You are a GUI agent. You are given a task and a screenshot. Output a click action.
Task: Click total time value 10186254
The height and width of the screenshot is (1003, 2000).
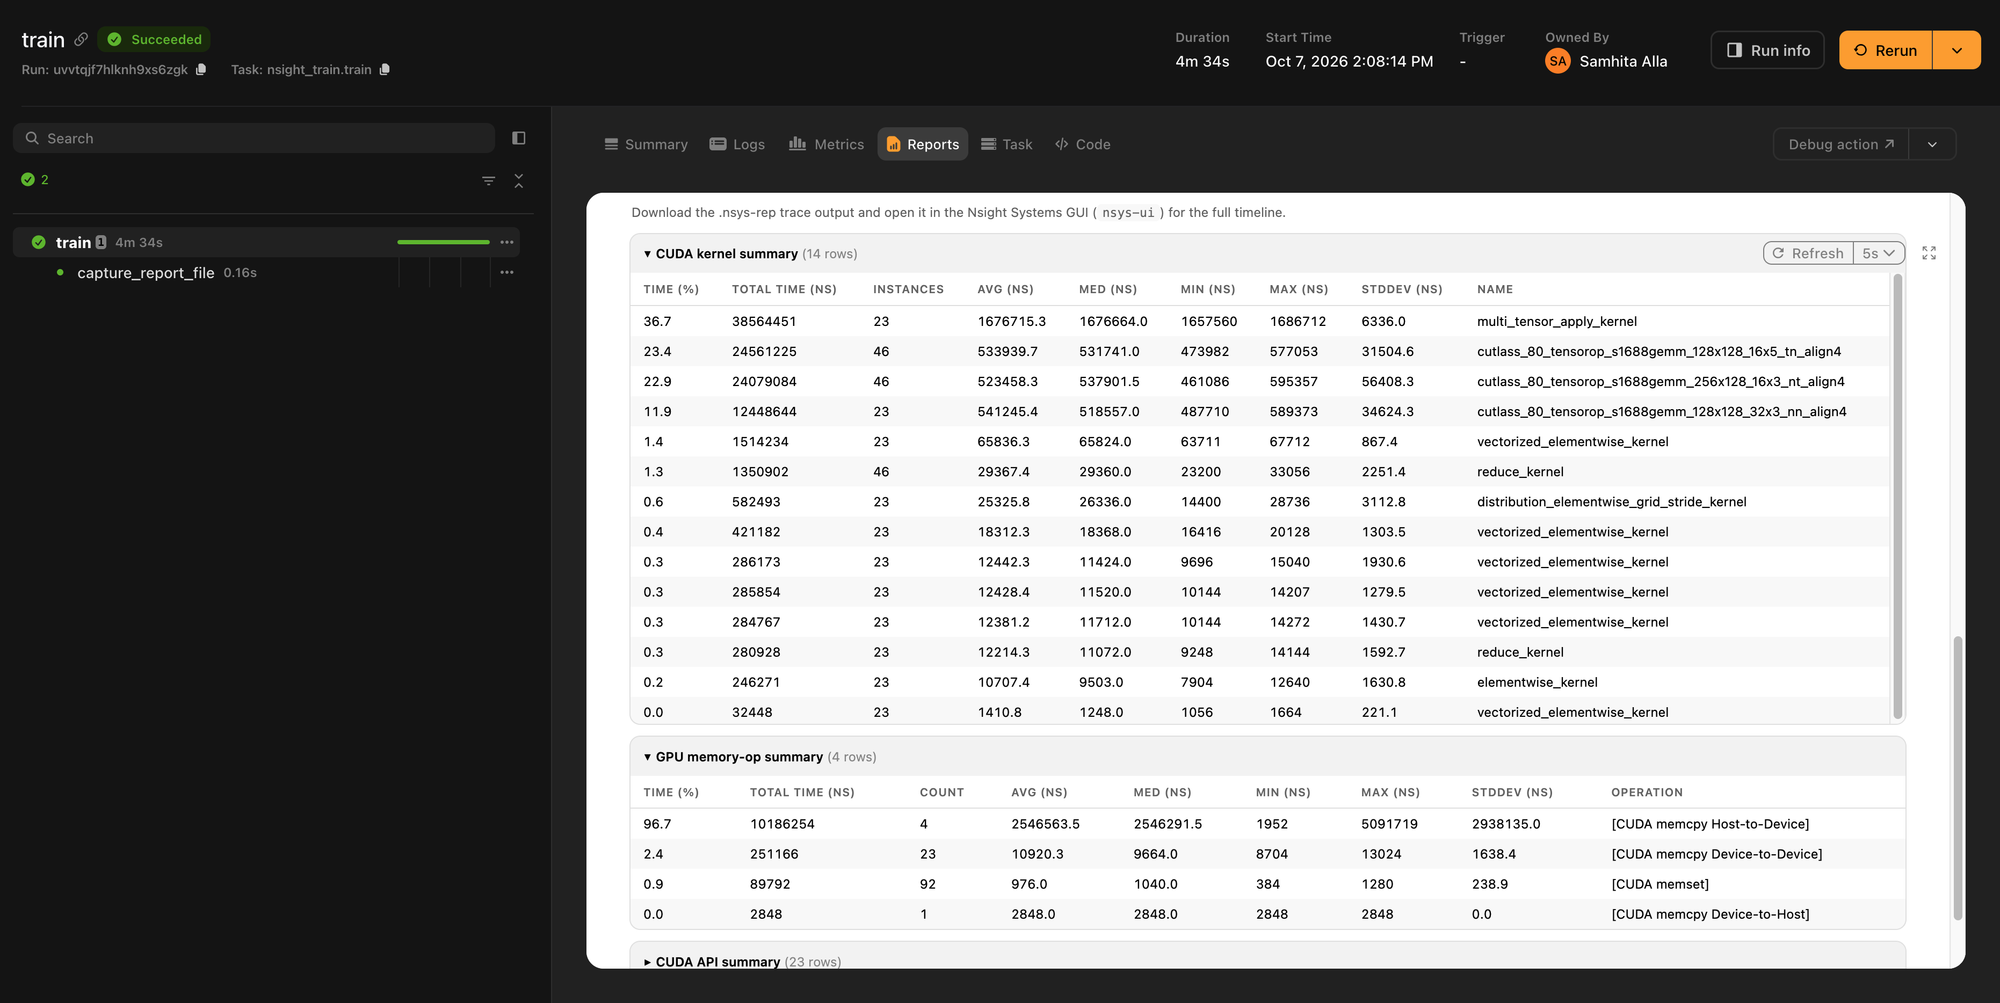(782, 824)
